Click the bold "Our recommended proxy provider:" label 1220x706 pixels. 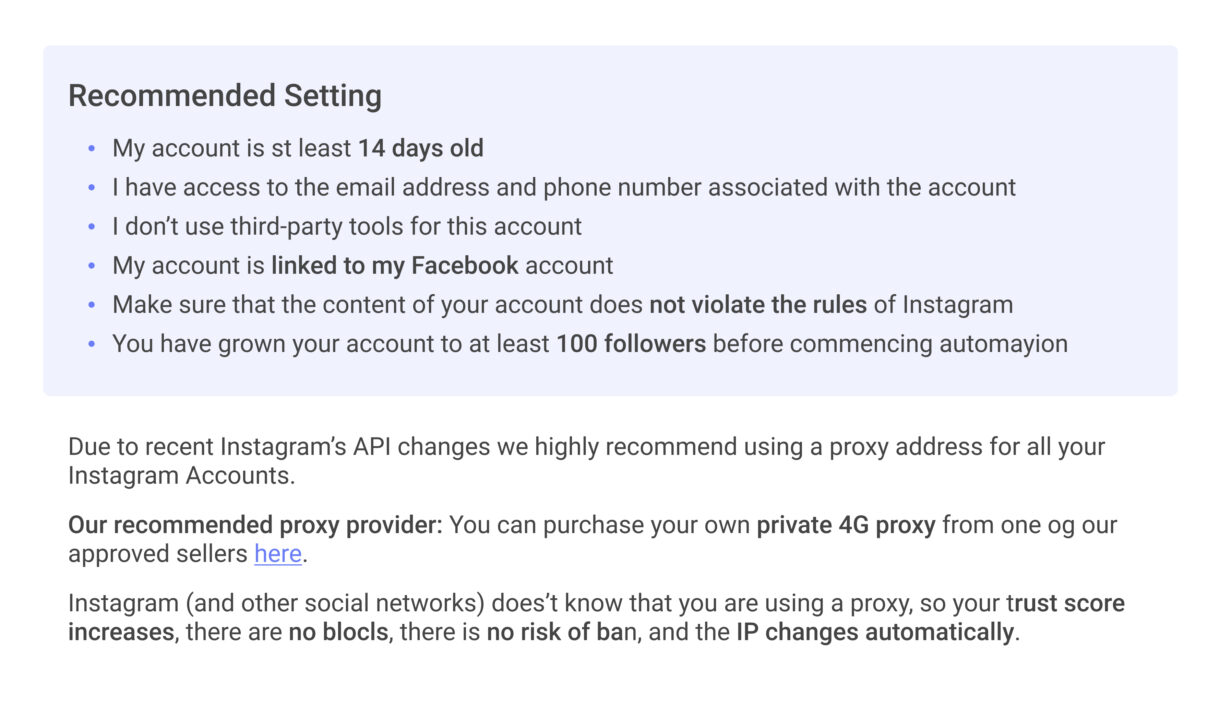[x=255, y=525]
